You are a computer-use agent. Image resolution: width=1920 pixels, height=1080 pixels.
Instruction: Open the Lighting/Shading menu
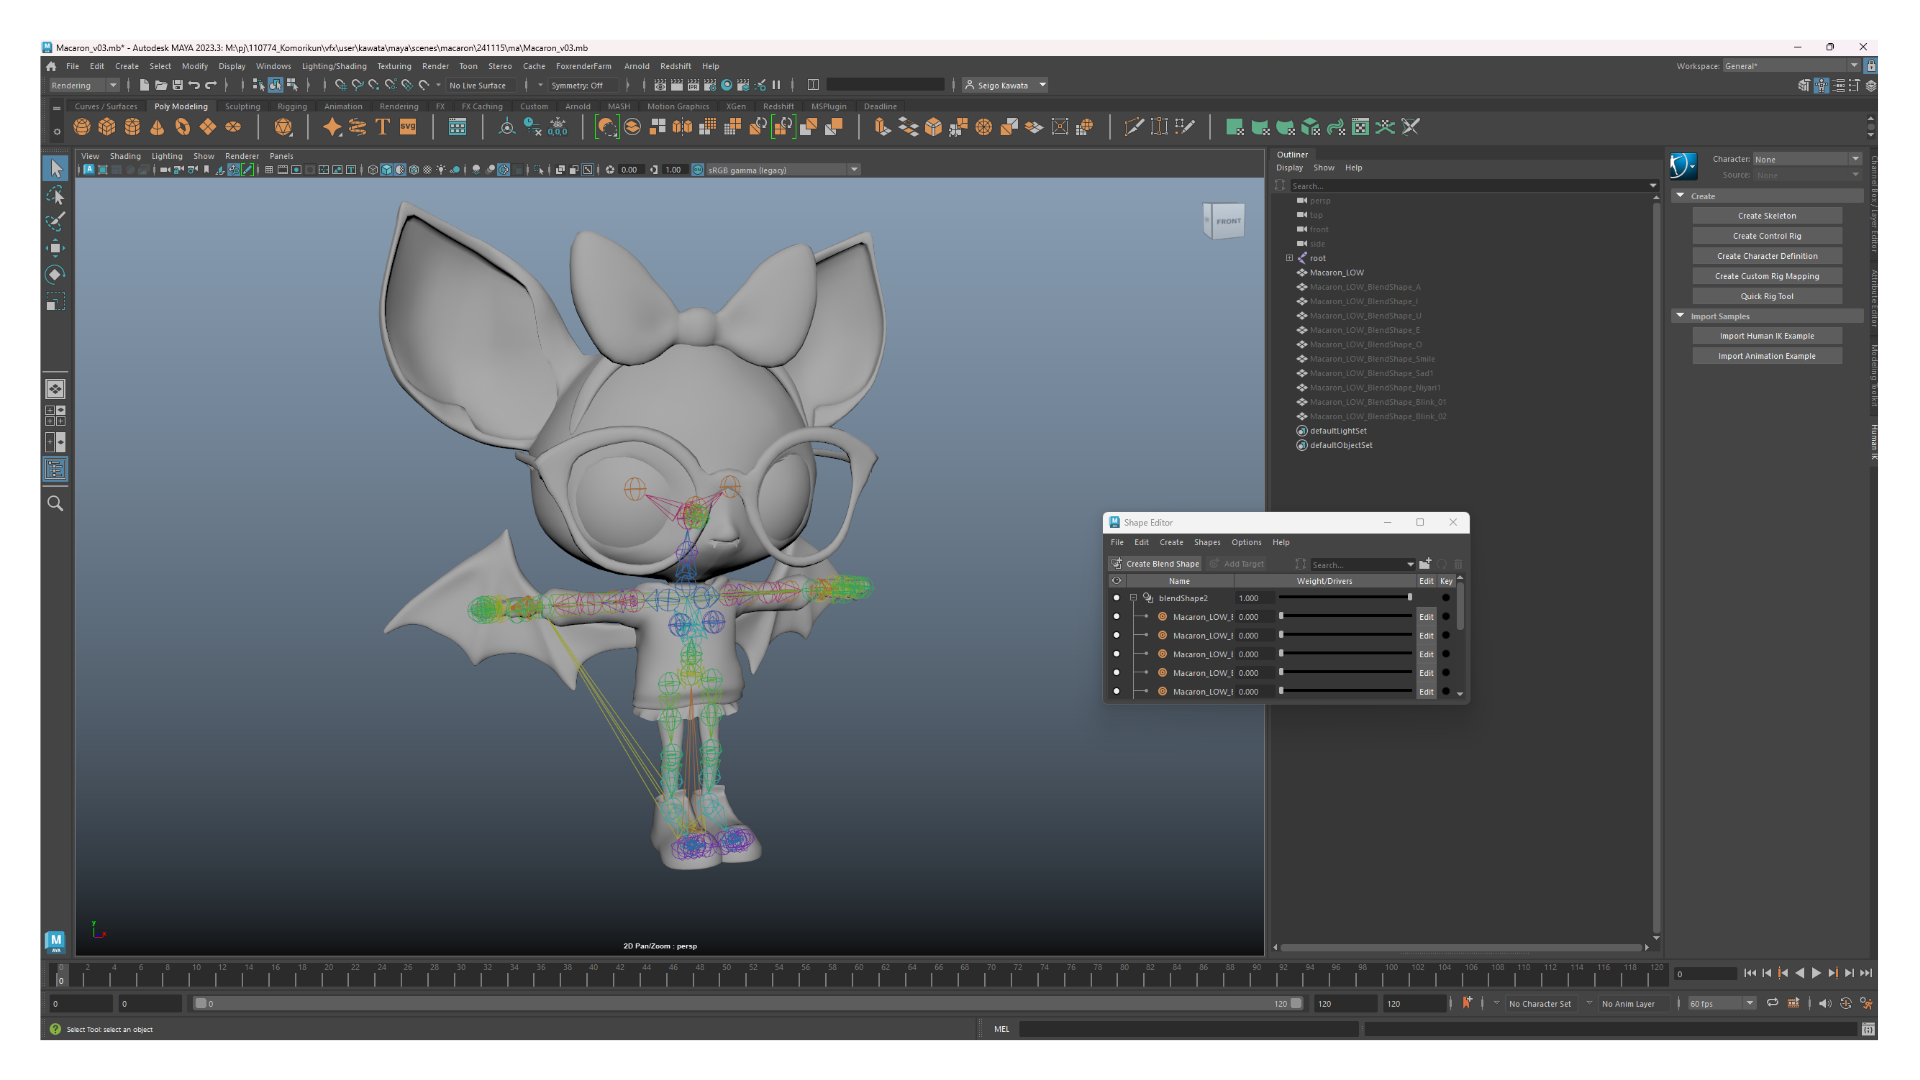(334, 66)
